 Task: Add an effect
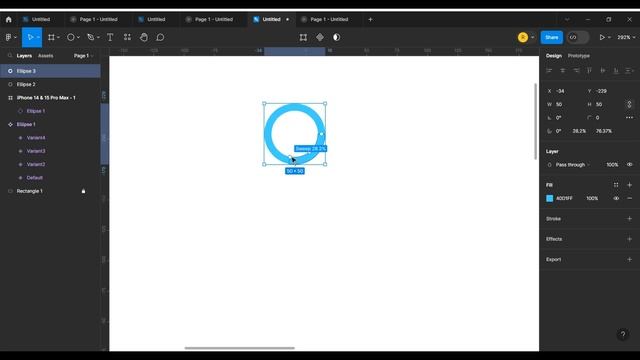click(x=629, y=239)
